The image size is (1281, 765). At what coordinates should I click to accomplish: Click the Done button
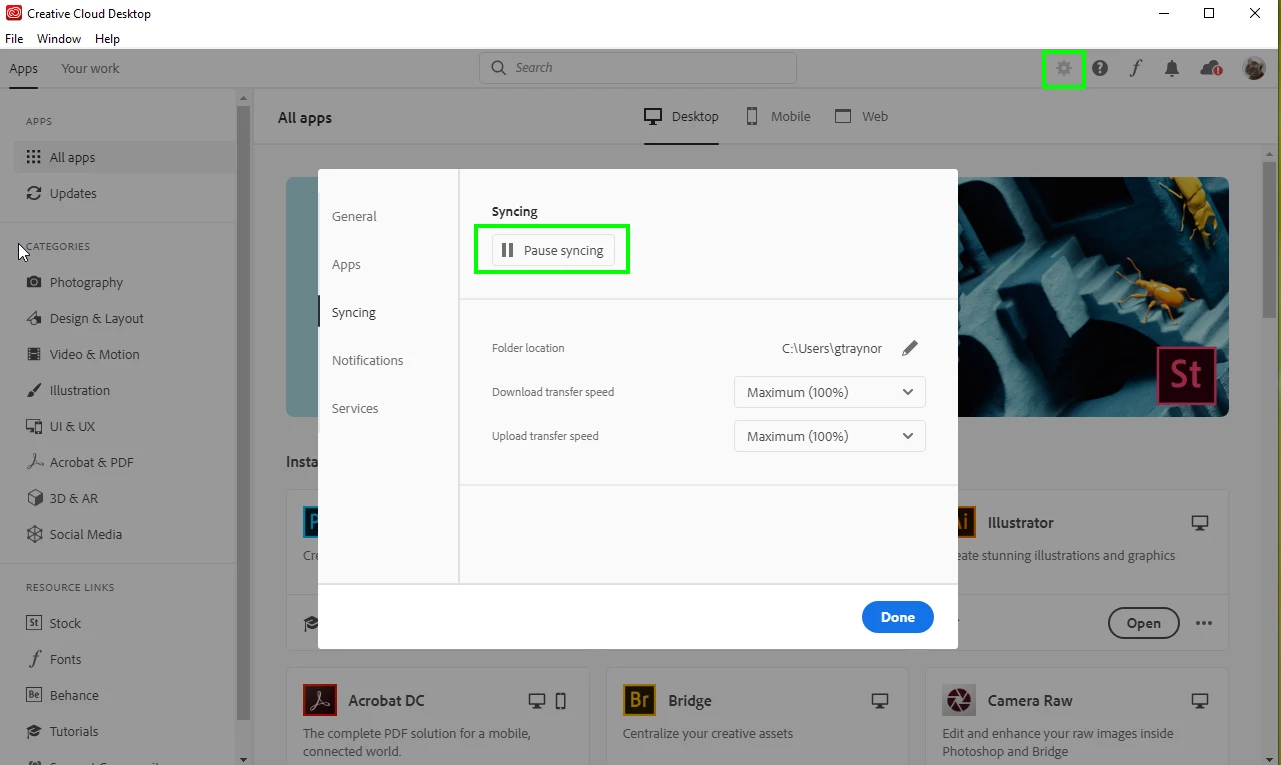[x=898, y=617]
